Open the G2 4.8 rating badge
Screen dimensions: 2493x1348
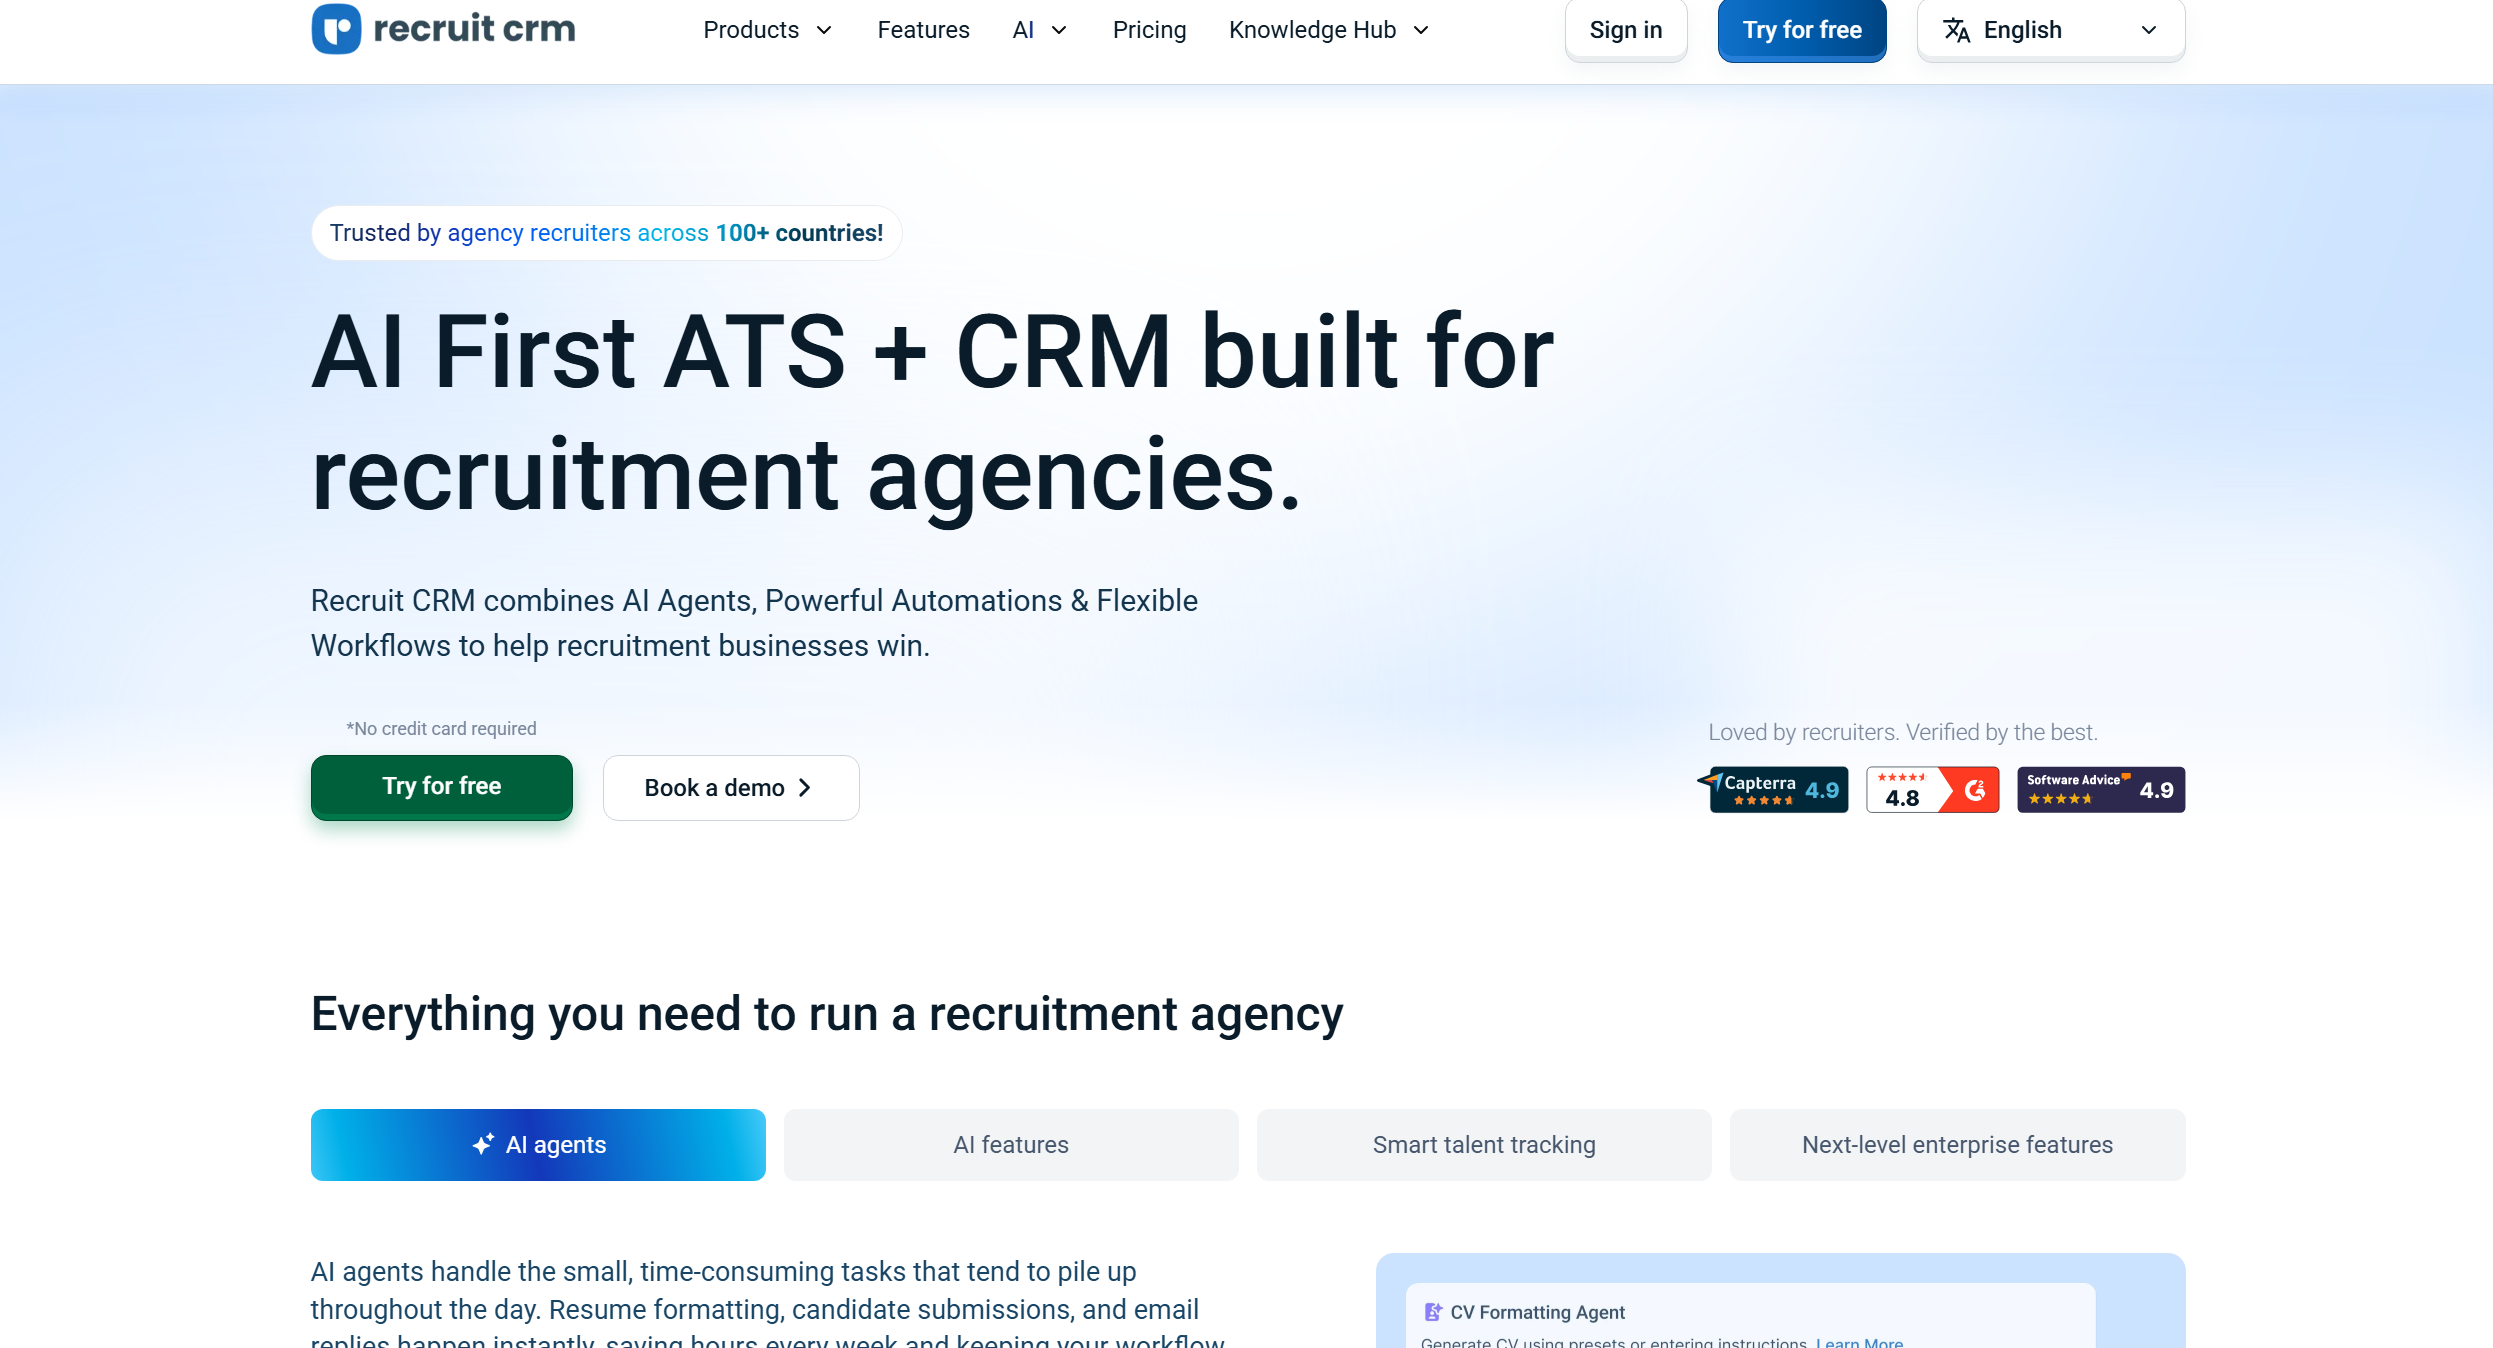pyautogui.click(x=1933, y=790)
